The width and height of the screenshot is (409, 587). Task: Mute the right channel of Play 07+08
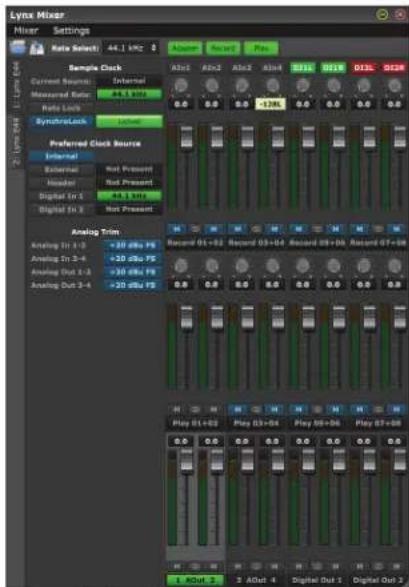396,409
